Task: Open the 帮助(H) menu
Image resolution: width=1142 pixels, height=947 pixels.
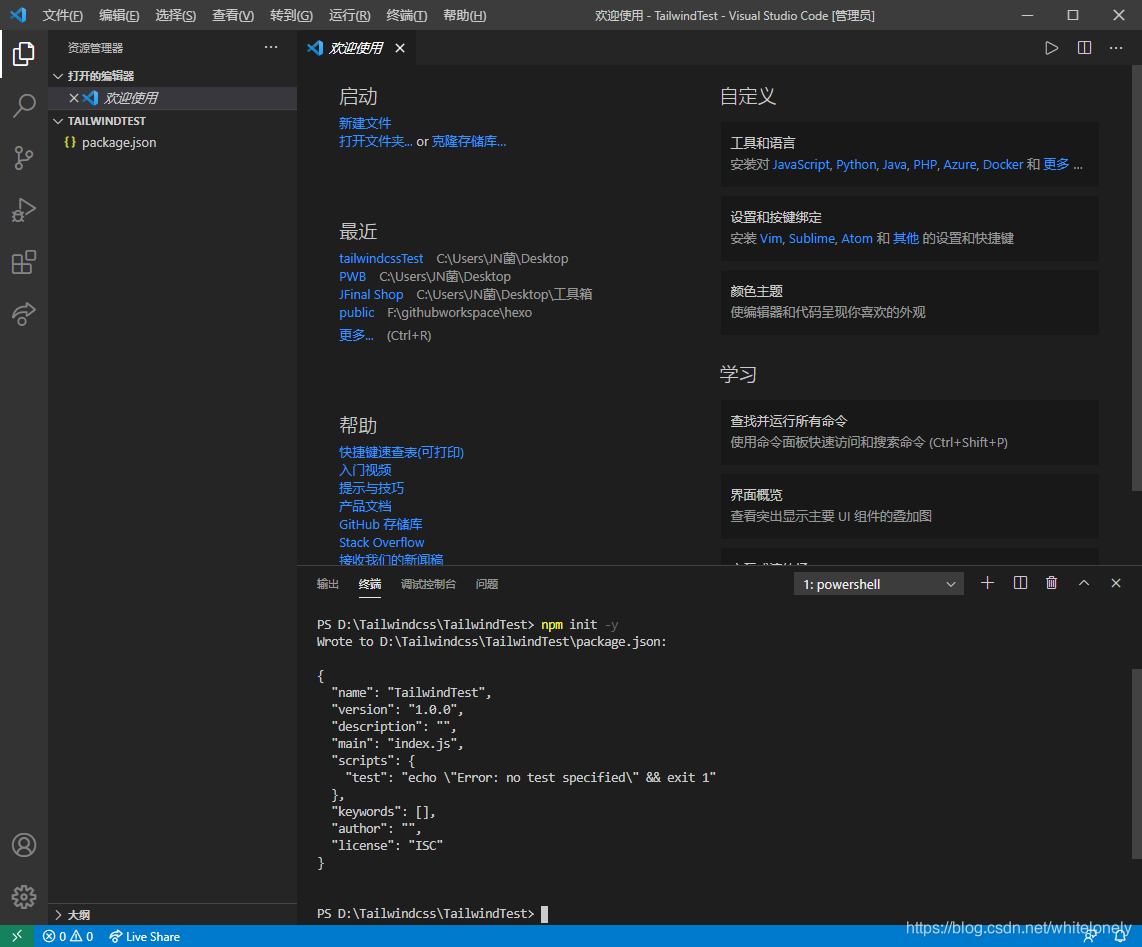Action: coord(465,15)
